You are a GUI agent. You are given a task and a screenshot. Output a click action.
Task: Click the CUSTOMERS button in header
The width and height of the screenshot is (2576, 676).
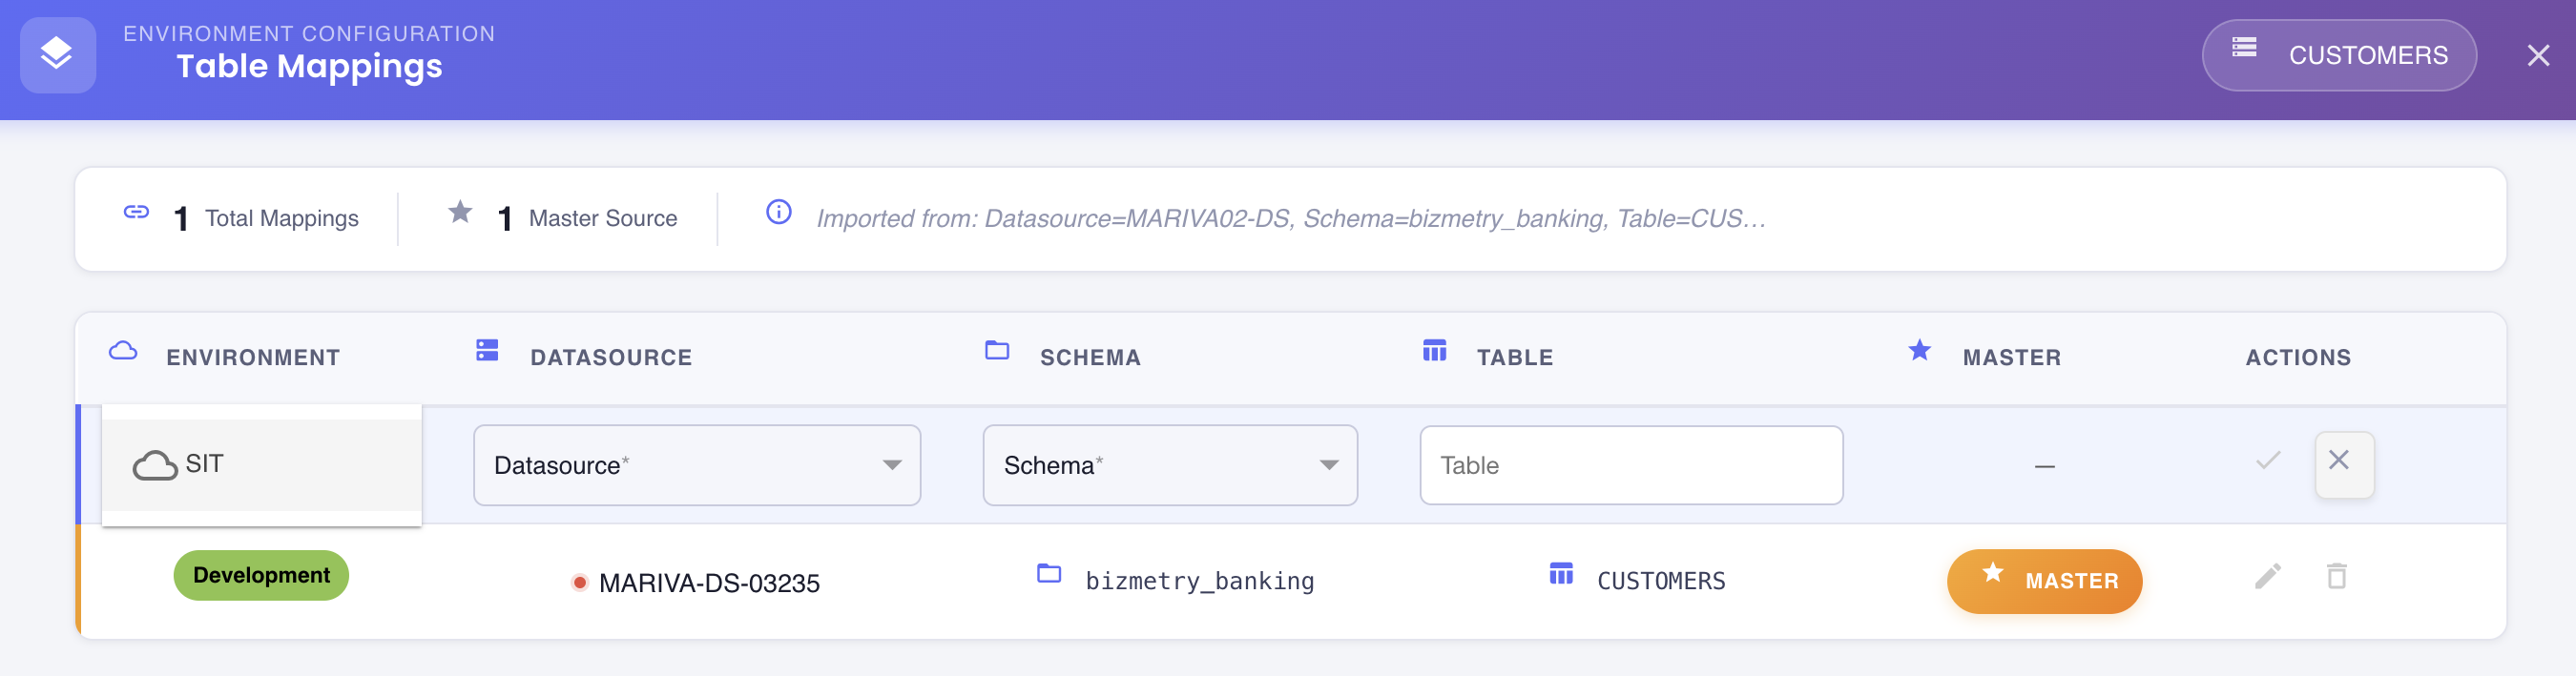coord(2338,55)
